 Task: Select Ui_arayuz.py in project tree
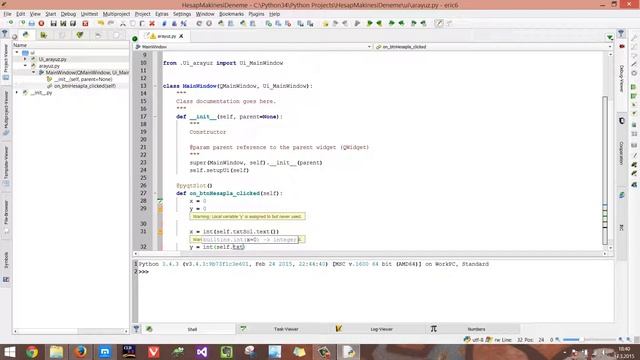tap(52, 59)
